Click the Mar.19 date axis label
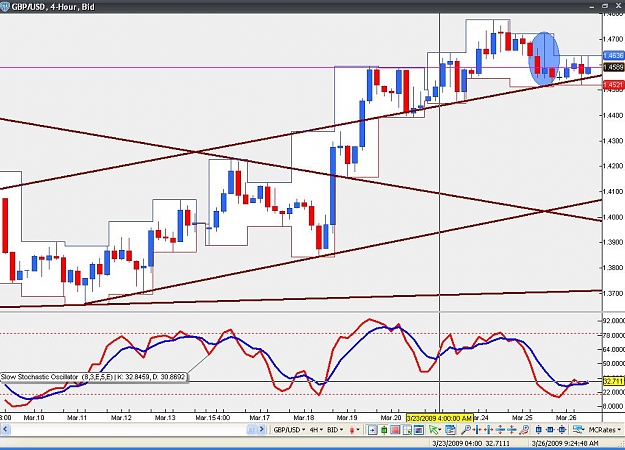This screenshot has height=450, width=625. pos(347,418)
